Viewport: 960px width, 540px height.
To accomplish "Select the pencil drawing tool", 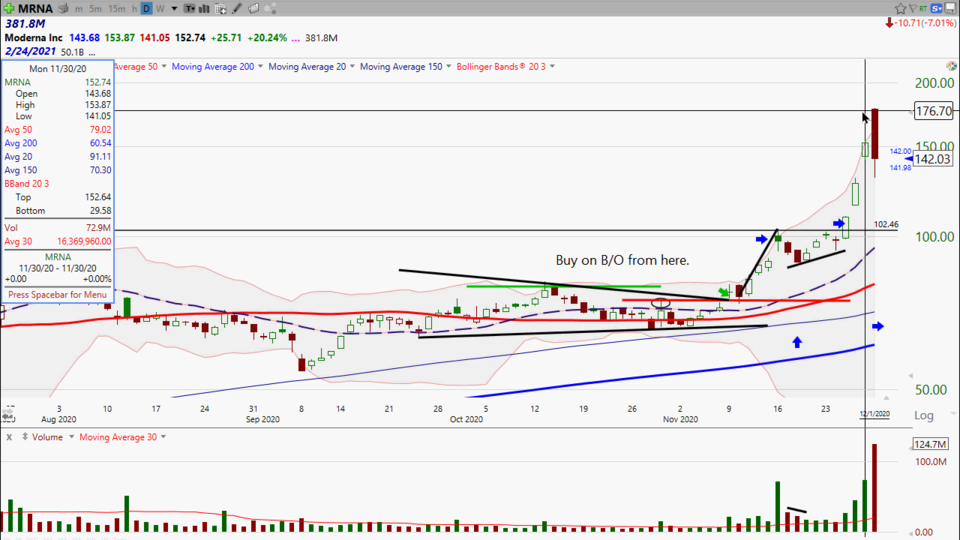I will pyautogui.click(x=237, y=9).
